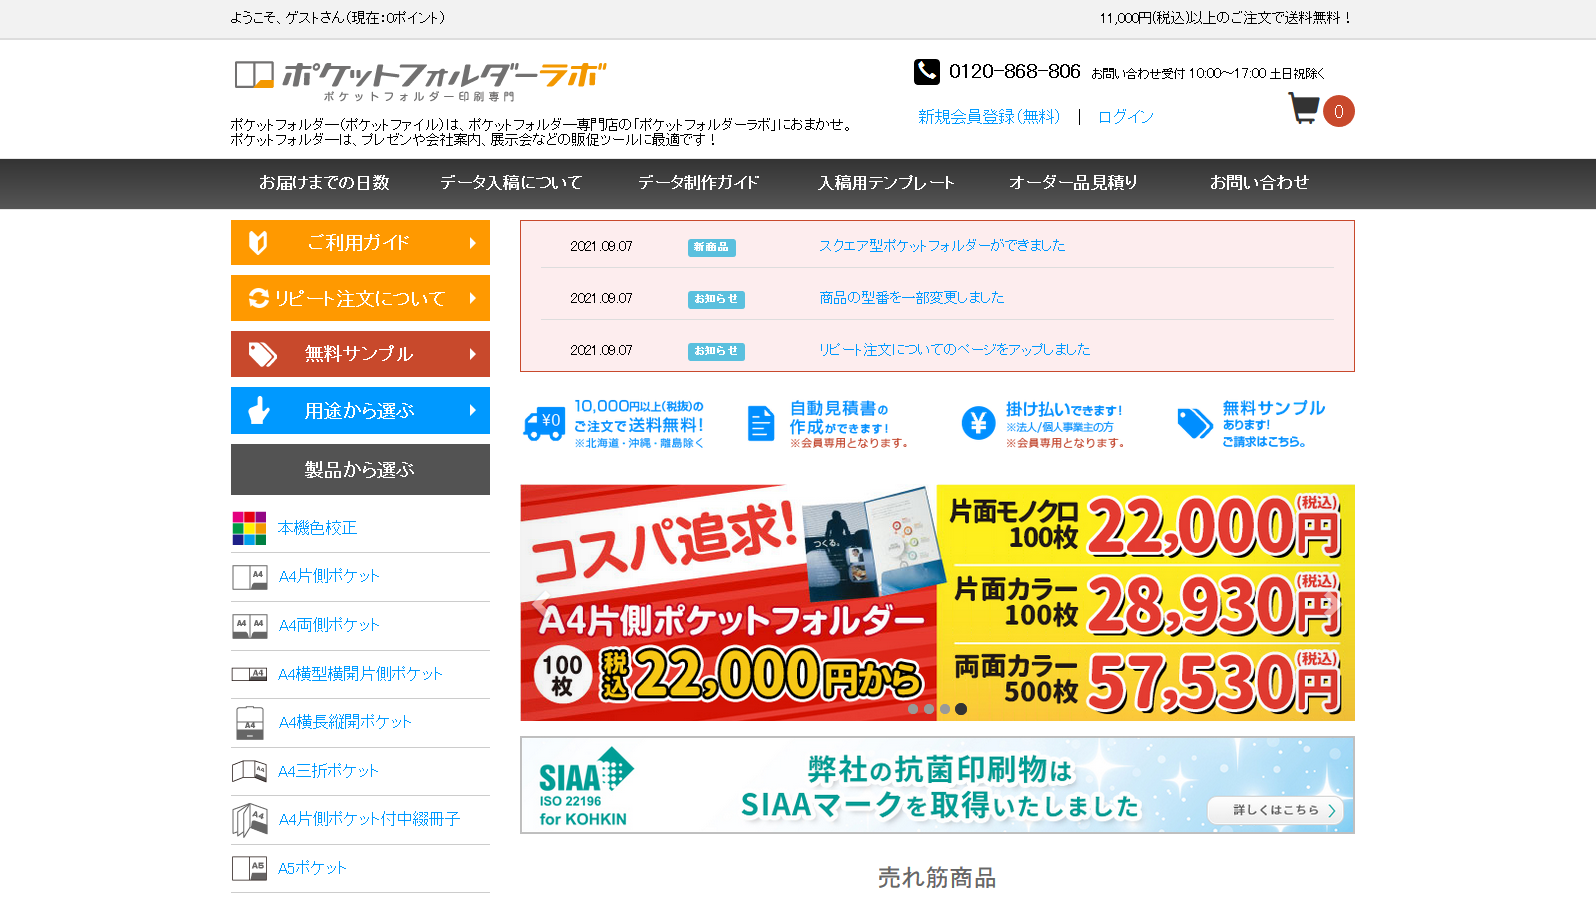Open the shopping cart icon

(1304, 108)
